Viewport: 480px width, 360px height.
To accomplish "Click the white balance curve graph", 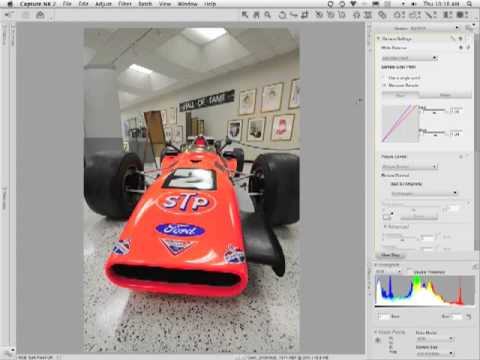I will 399,123.
